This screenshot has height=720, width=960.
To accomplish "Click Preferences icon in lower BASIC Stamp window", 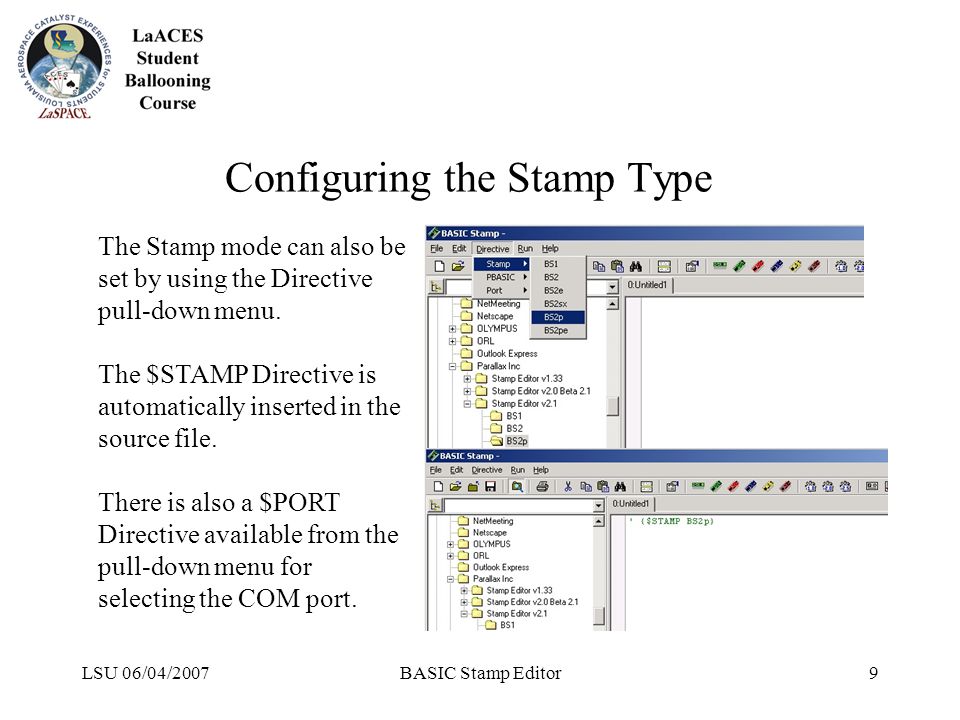I will [672, 487].
